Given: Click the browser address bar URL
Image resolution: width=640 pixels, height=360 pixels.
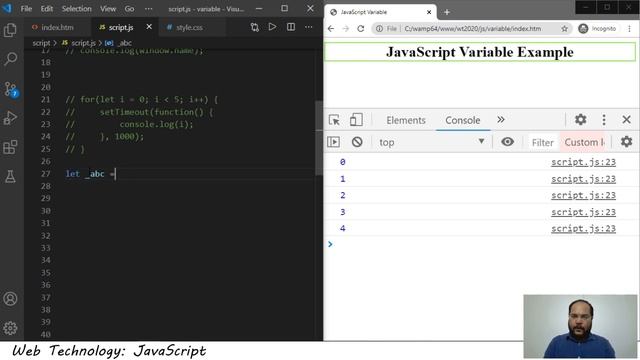Looking at the screenshot, I should click(473, 29).
